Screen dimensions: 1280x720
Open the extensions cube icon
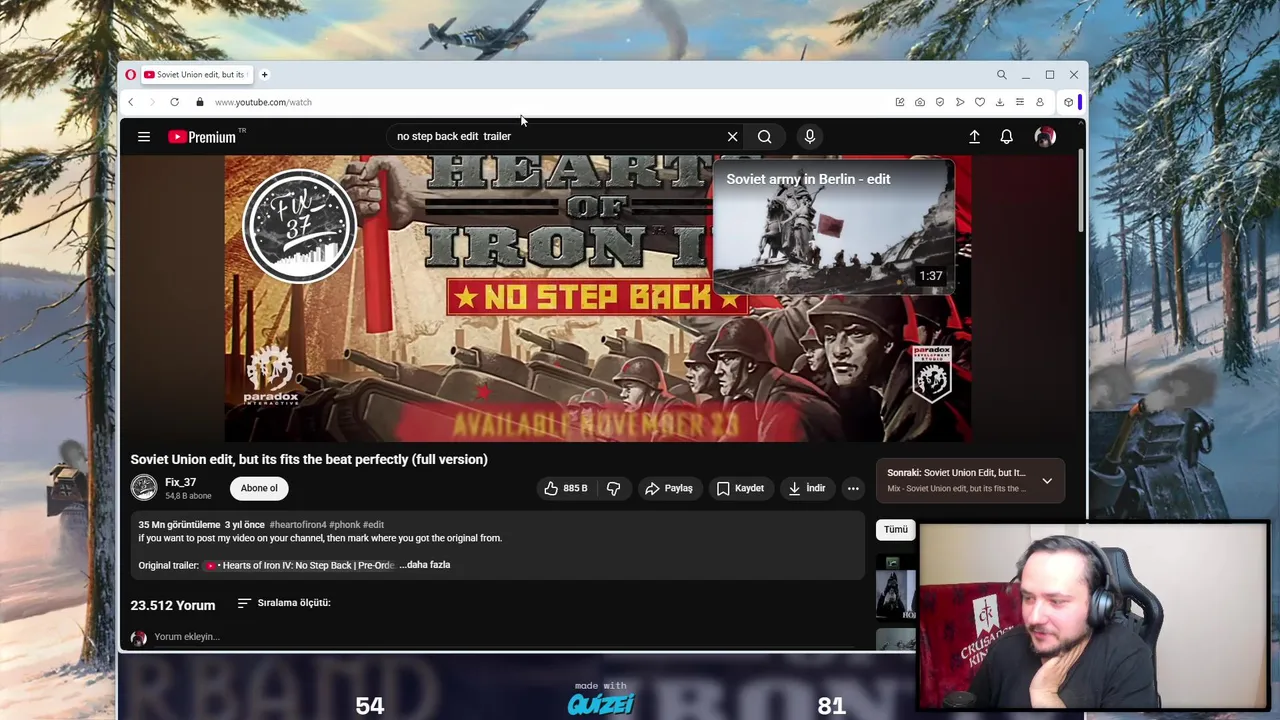point(1068,102)
